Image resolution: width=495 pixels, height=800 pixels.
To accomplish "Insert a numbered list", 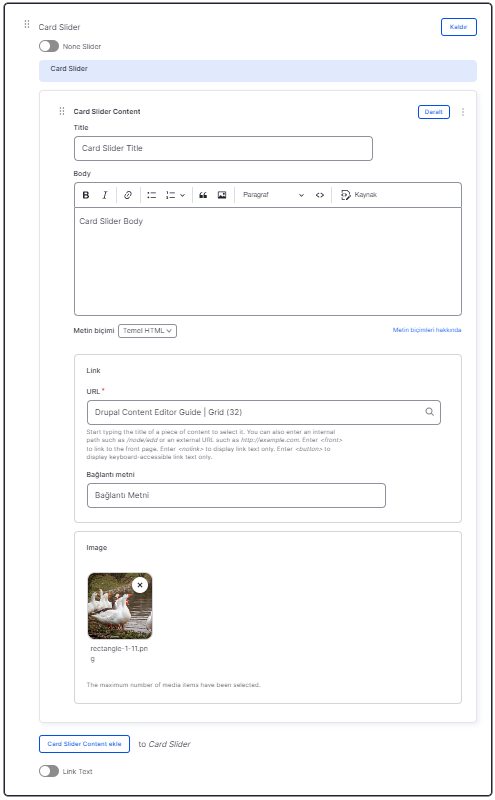I will pos(170,195).
